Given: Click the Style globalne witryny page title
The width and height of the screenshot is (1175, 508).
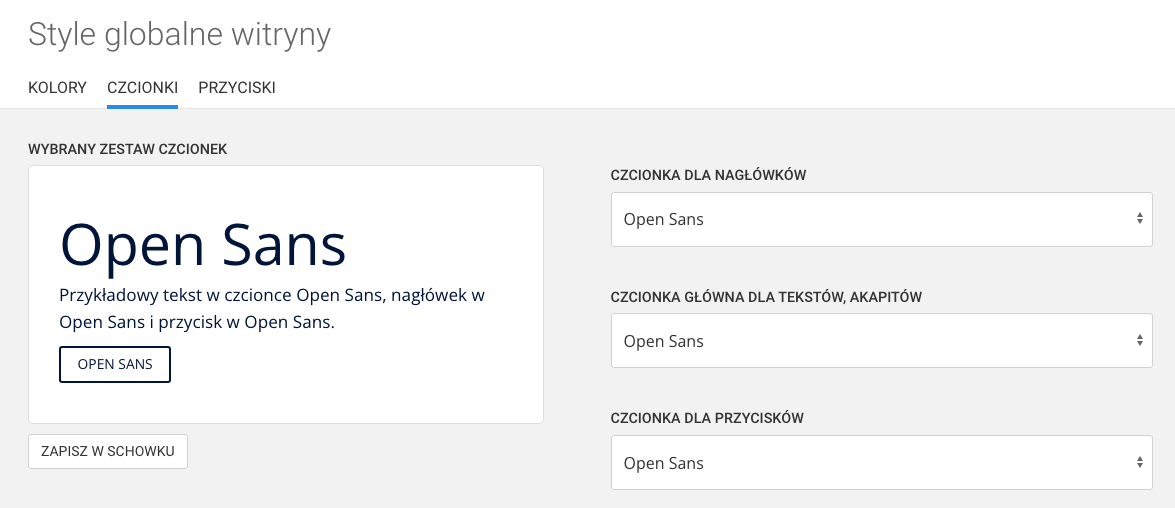Looking at the screenshot, I should click(179, 35).
